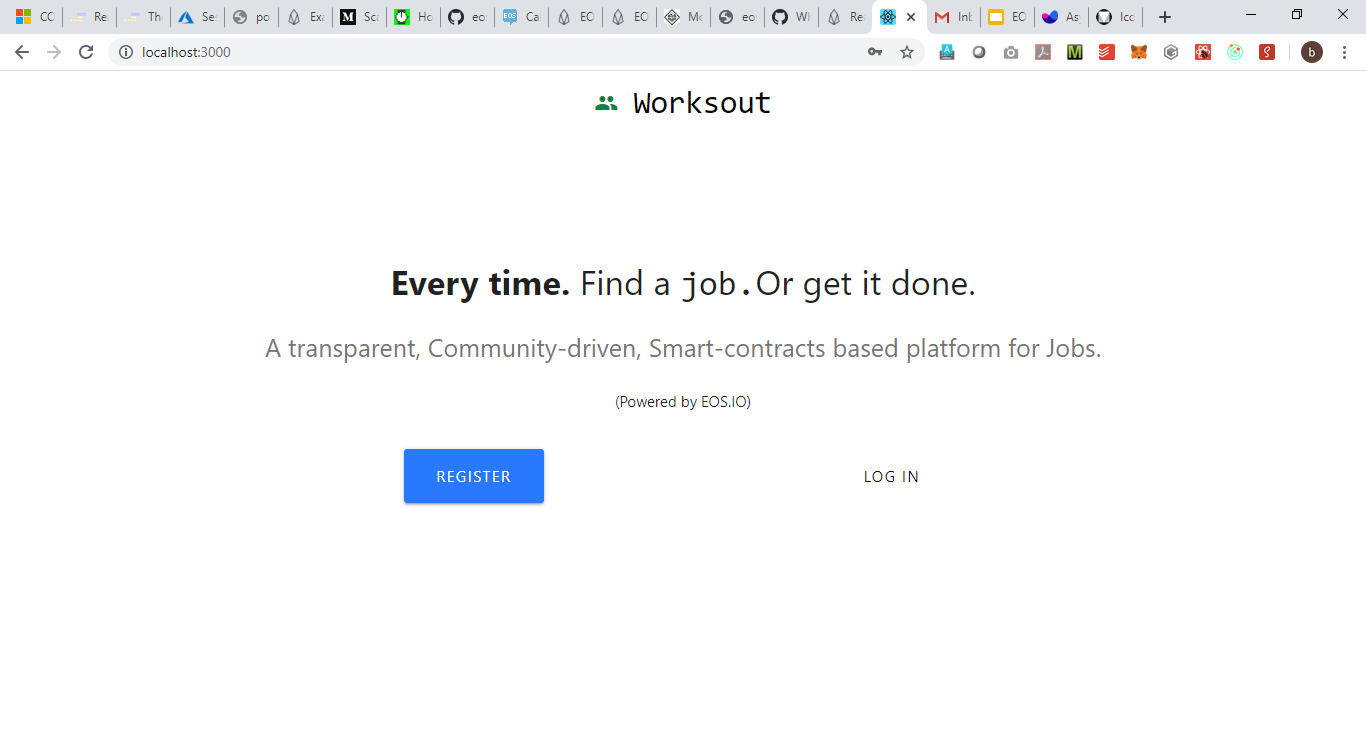Reload the localhost page
The width and height of the screenshot is (1366, 729).
point(86,52)
